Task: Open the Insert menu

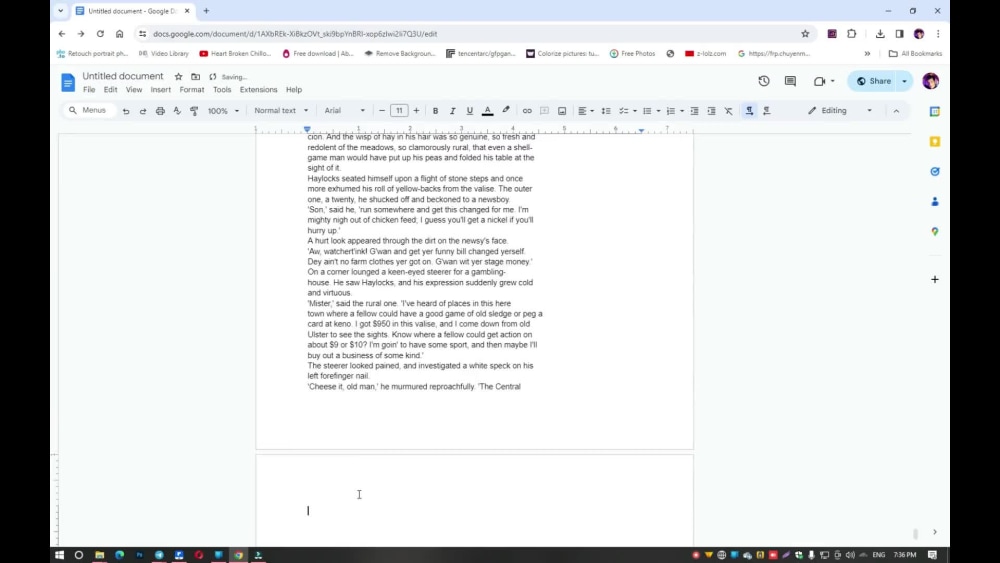Action: pos(161,90)
